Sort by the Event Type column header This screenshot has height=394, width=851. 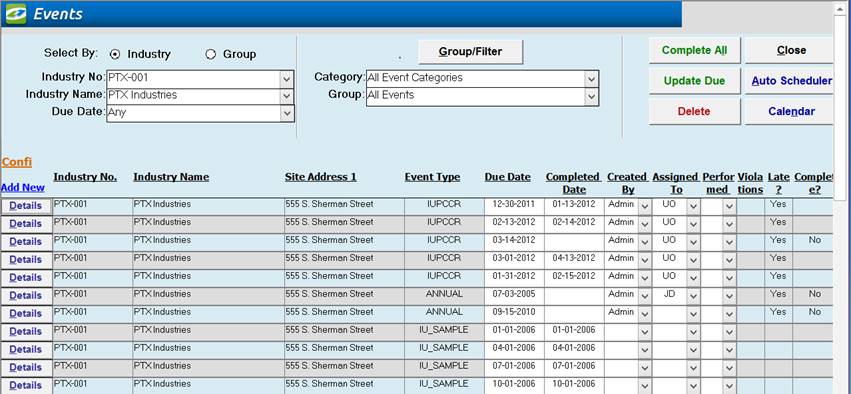(x=432, y=177)
